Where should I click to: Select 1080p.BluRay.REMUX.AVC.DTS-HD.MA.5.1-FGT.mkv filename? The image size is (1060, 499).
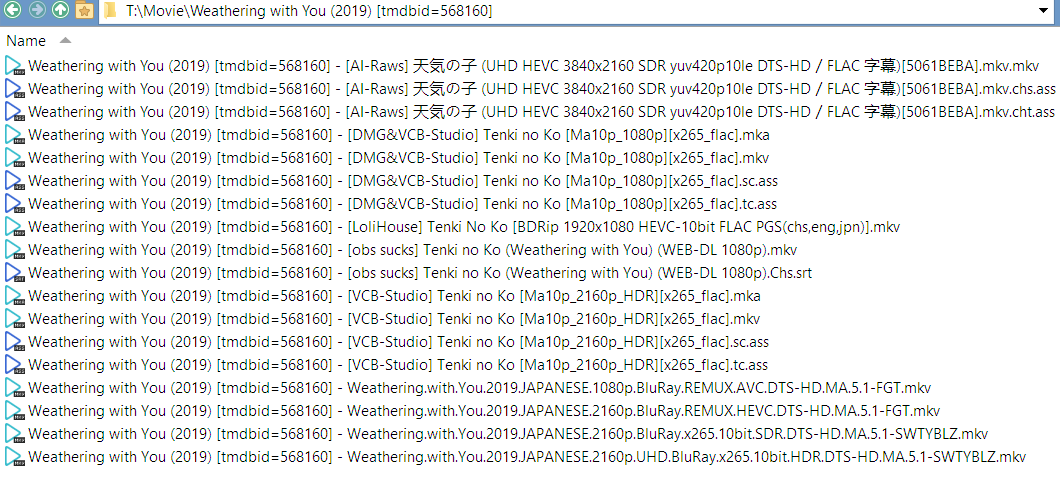coord(480,388)
